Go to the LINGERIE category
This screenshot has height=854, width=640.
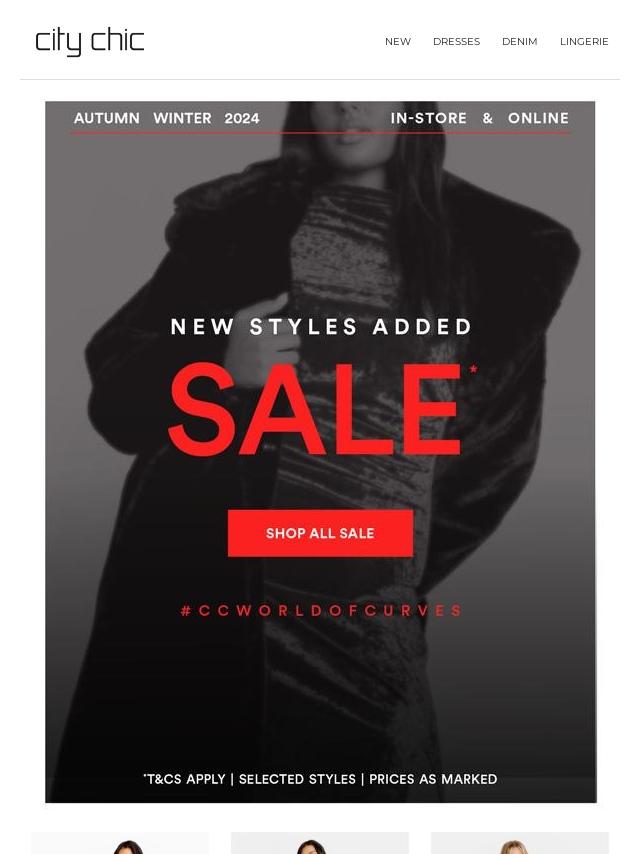584,41
